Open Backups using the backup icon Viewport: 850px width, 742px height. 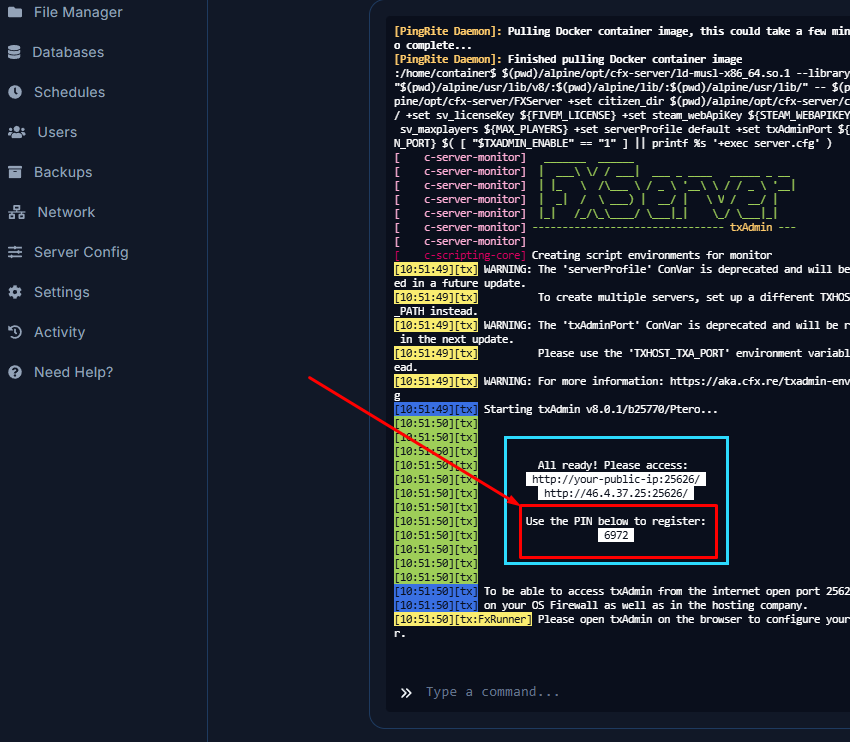pos(15,172)
